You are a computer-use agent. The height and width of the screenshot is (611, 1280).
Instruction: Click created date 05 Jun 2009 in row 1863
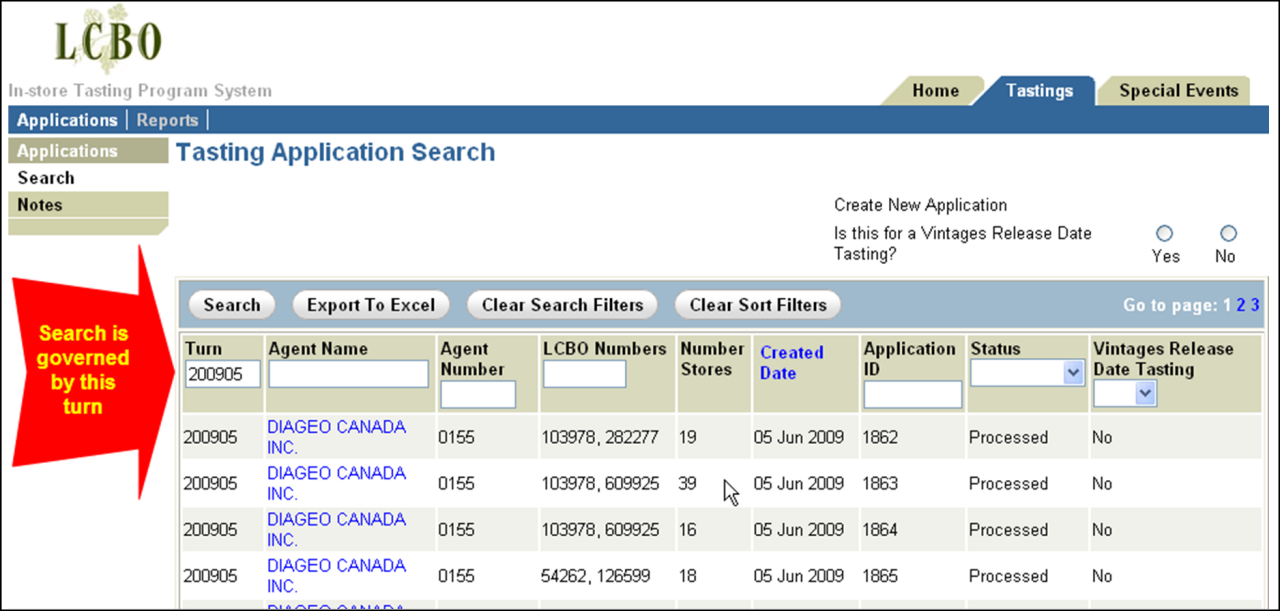[798, 484]
